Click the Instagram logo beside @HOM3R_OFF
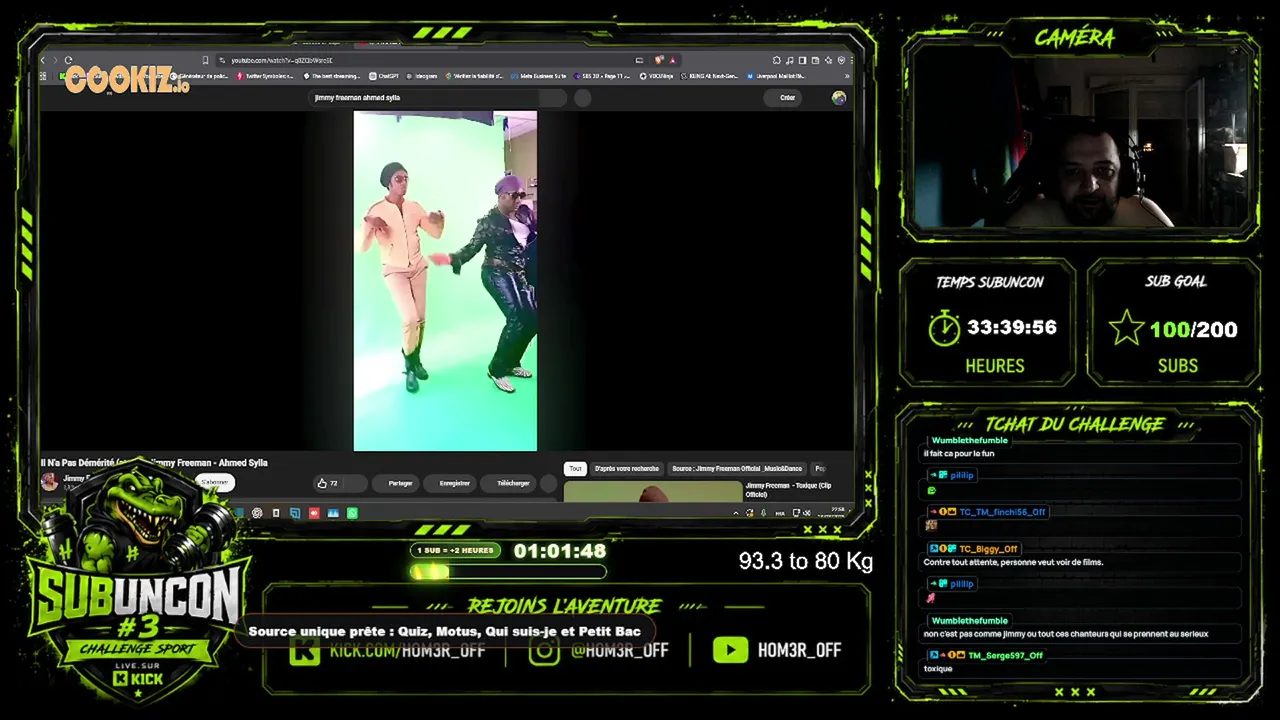Viewport: 1280px width, 720px height. click(544, 650)
